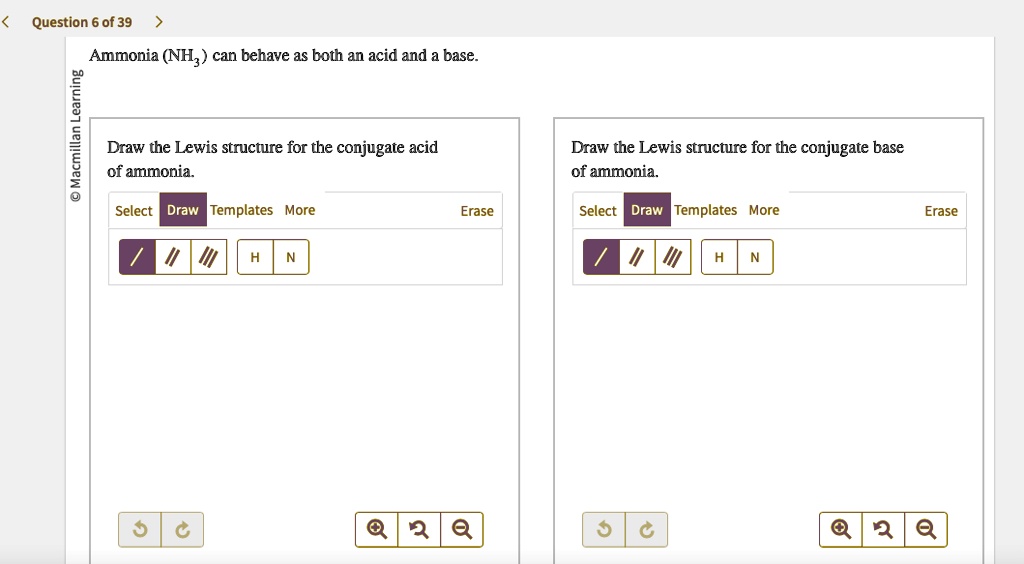1024x564 pixels.
Task: Choose nitrogen atom N in conjugate base panel
Action: 756,257
